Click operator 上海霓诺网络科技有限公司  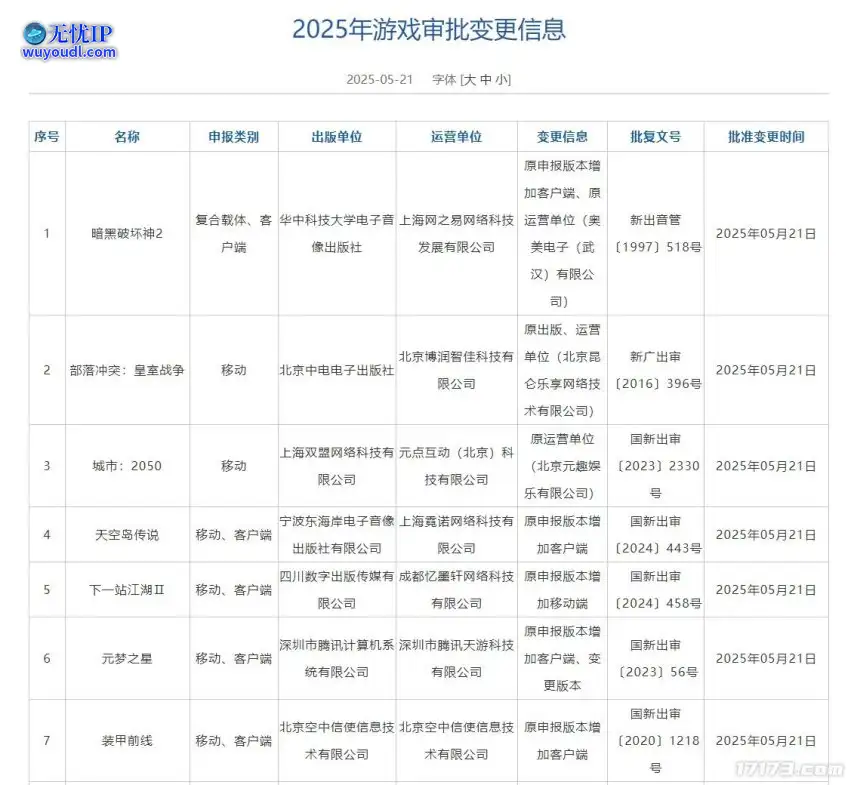click(x=456, y=535)
